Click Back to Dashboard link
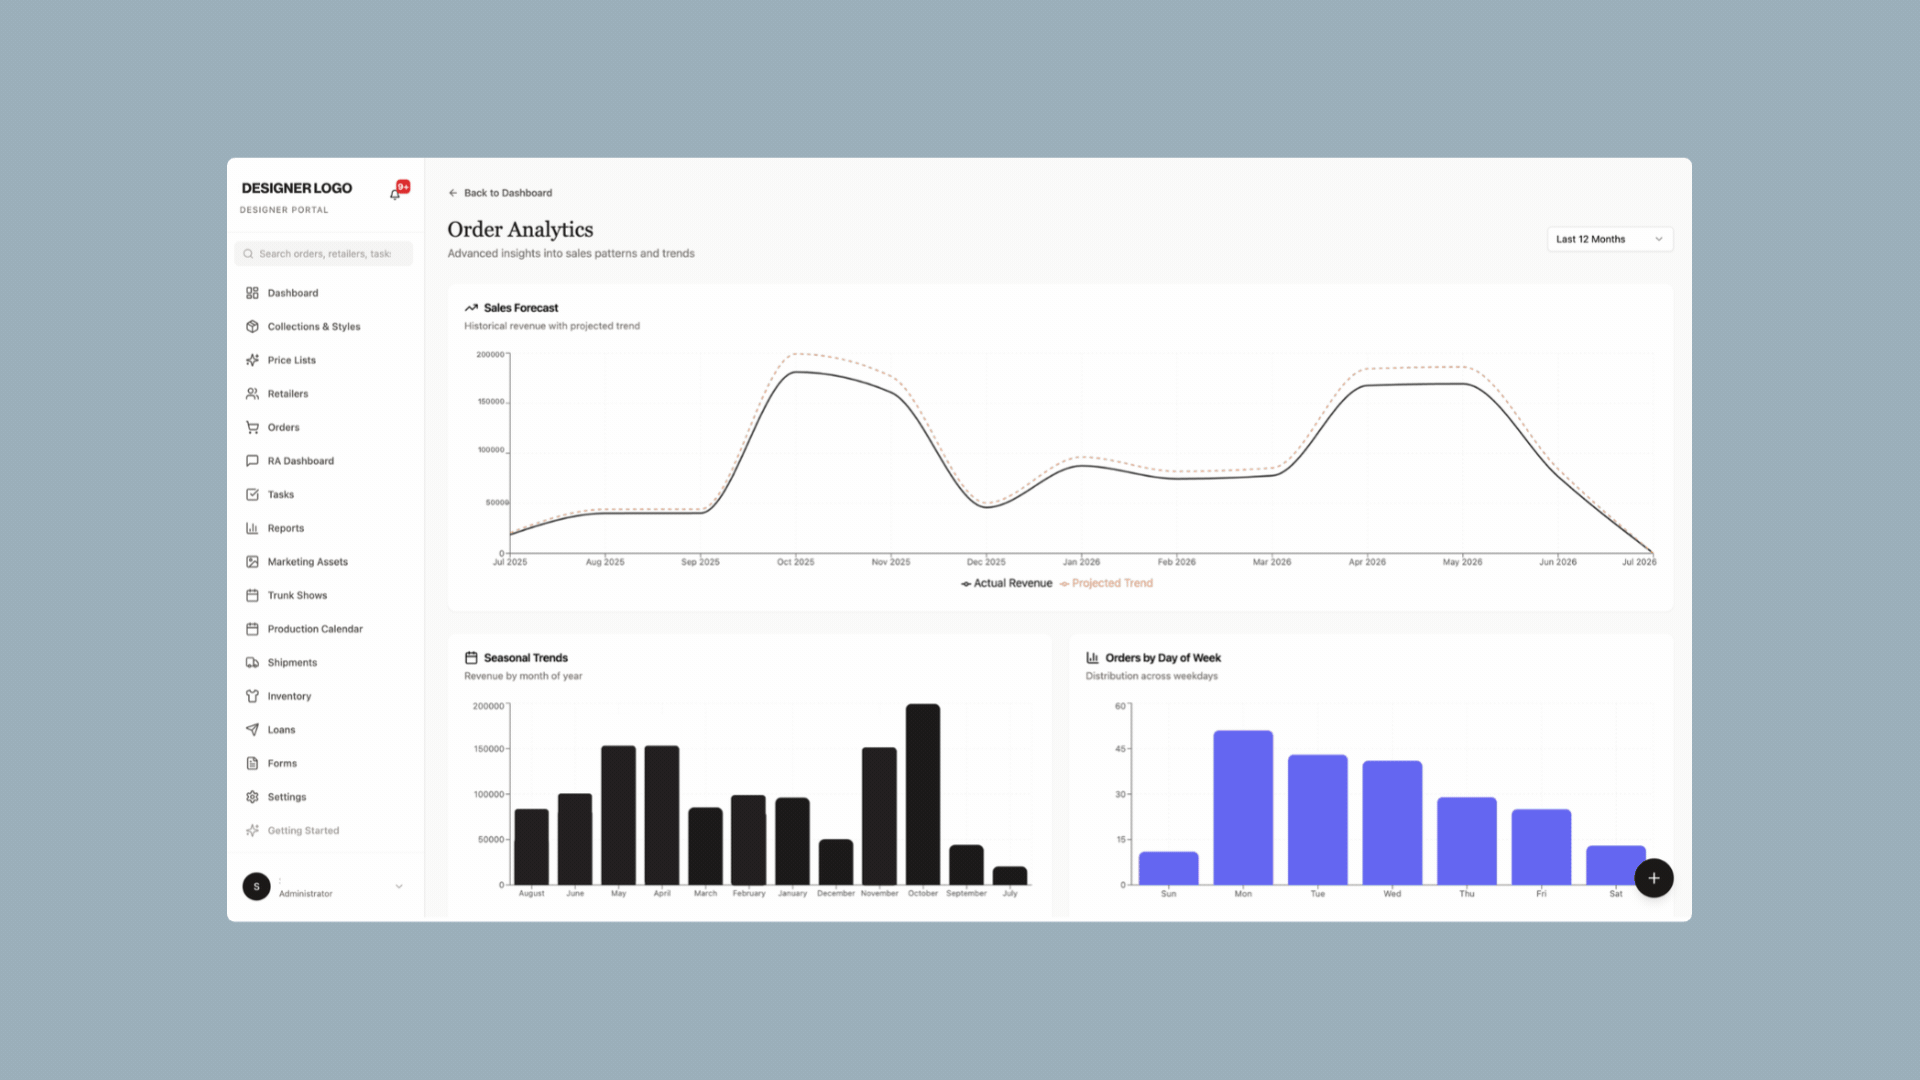The image size is (1920, 1080). 500,193
